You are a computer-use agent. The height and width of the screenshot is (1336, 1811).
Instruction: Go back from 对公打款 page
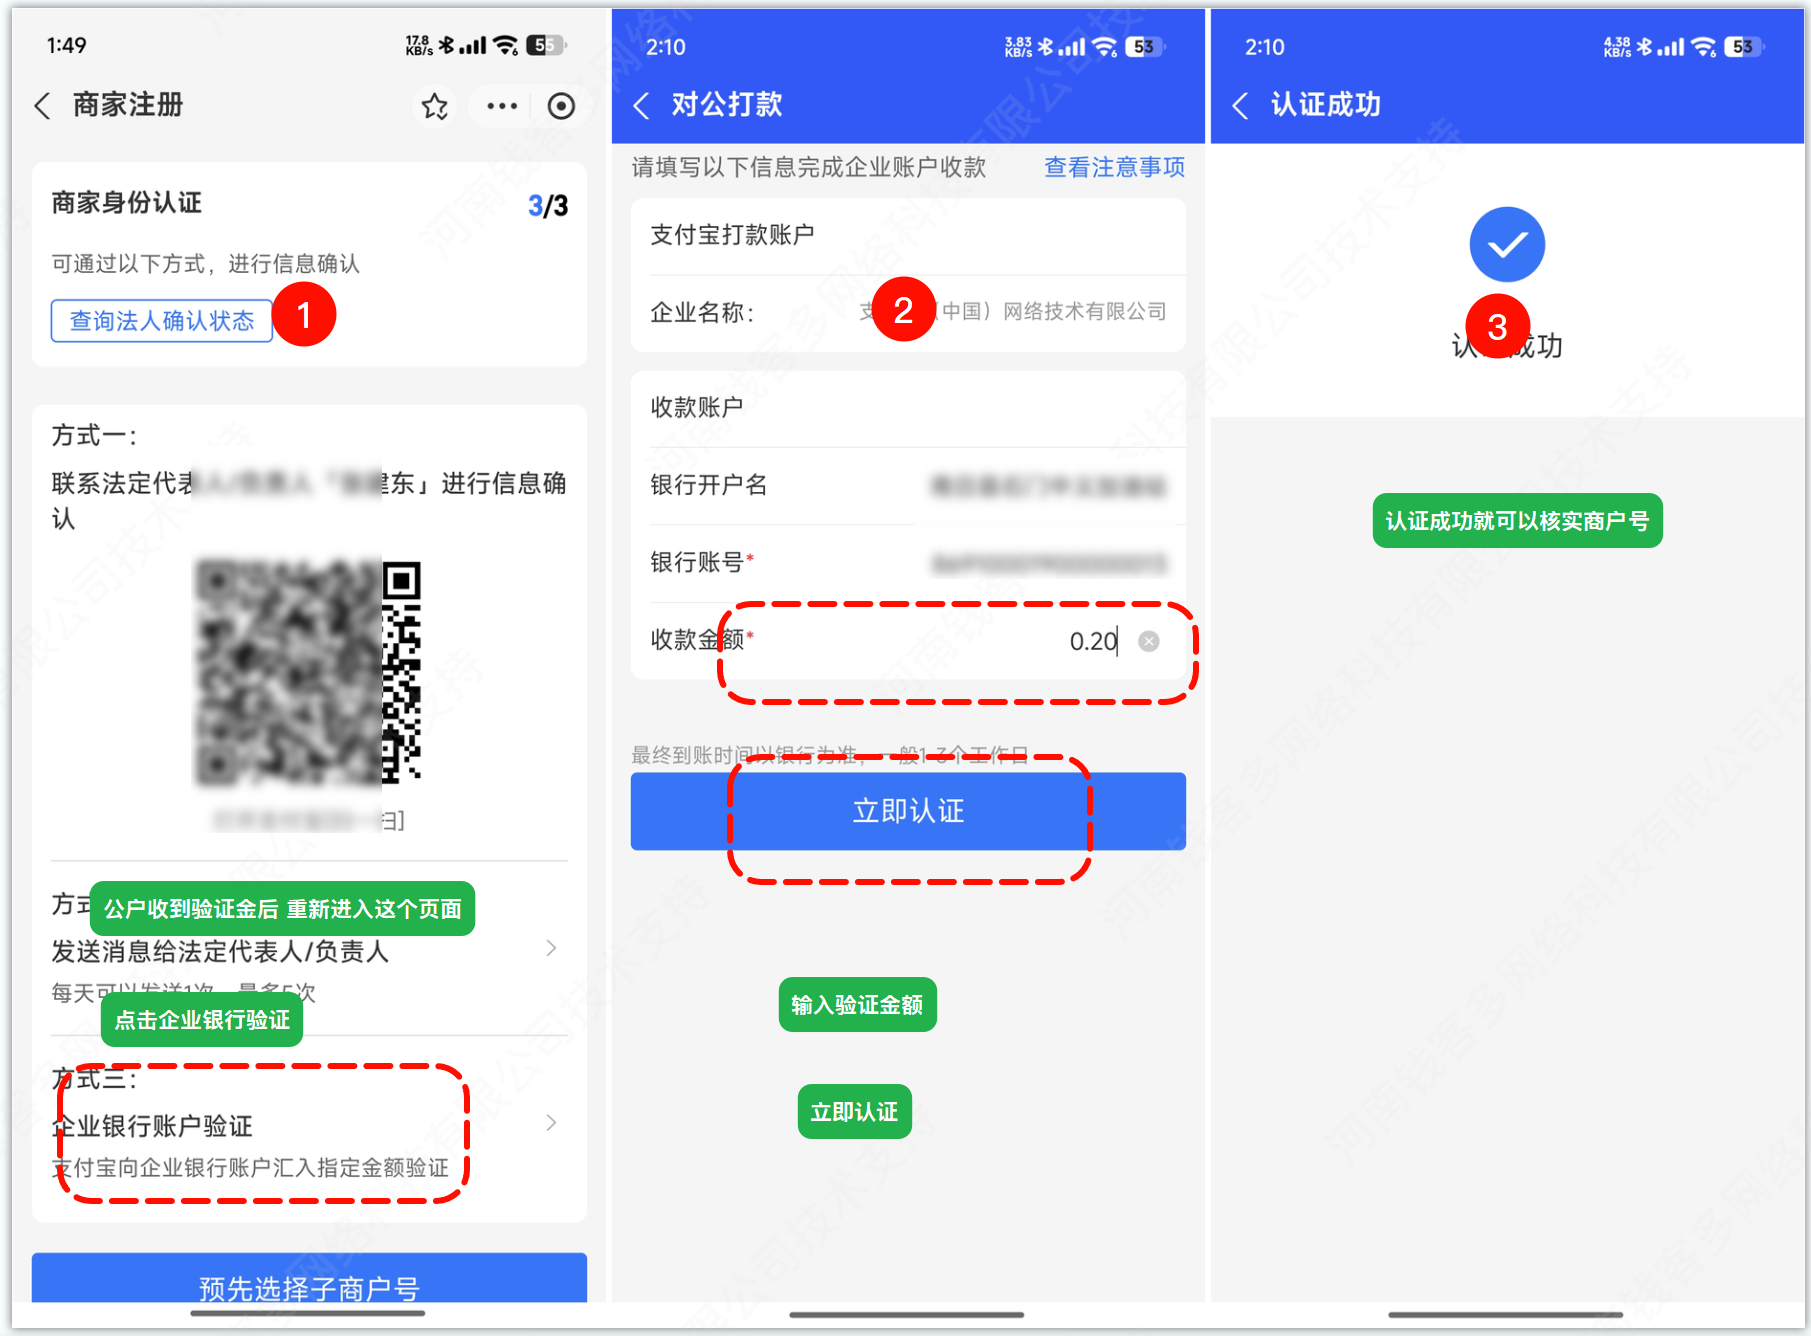point(642,106)
